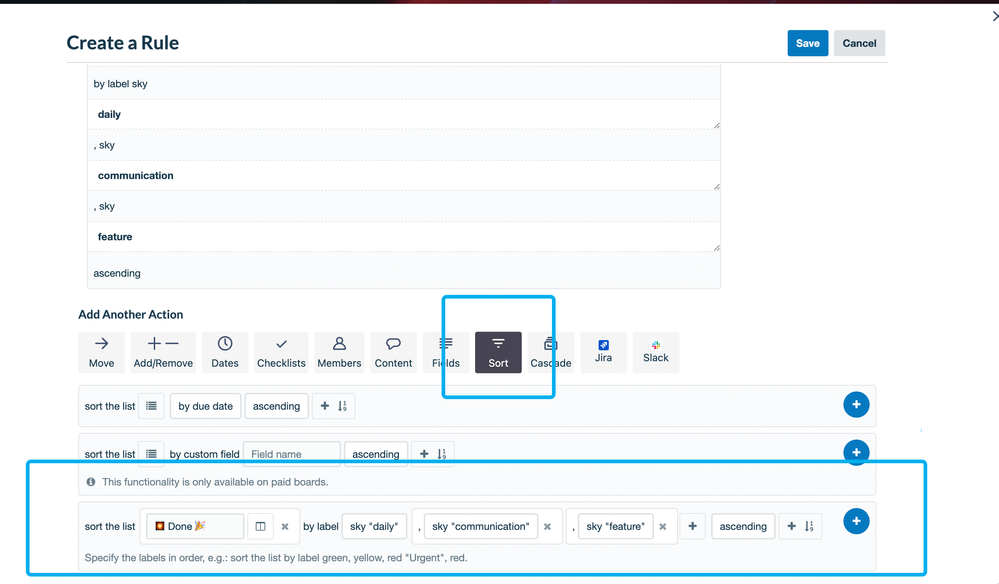Click the 'Create a Rule' title

[122, 43]
